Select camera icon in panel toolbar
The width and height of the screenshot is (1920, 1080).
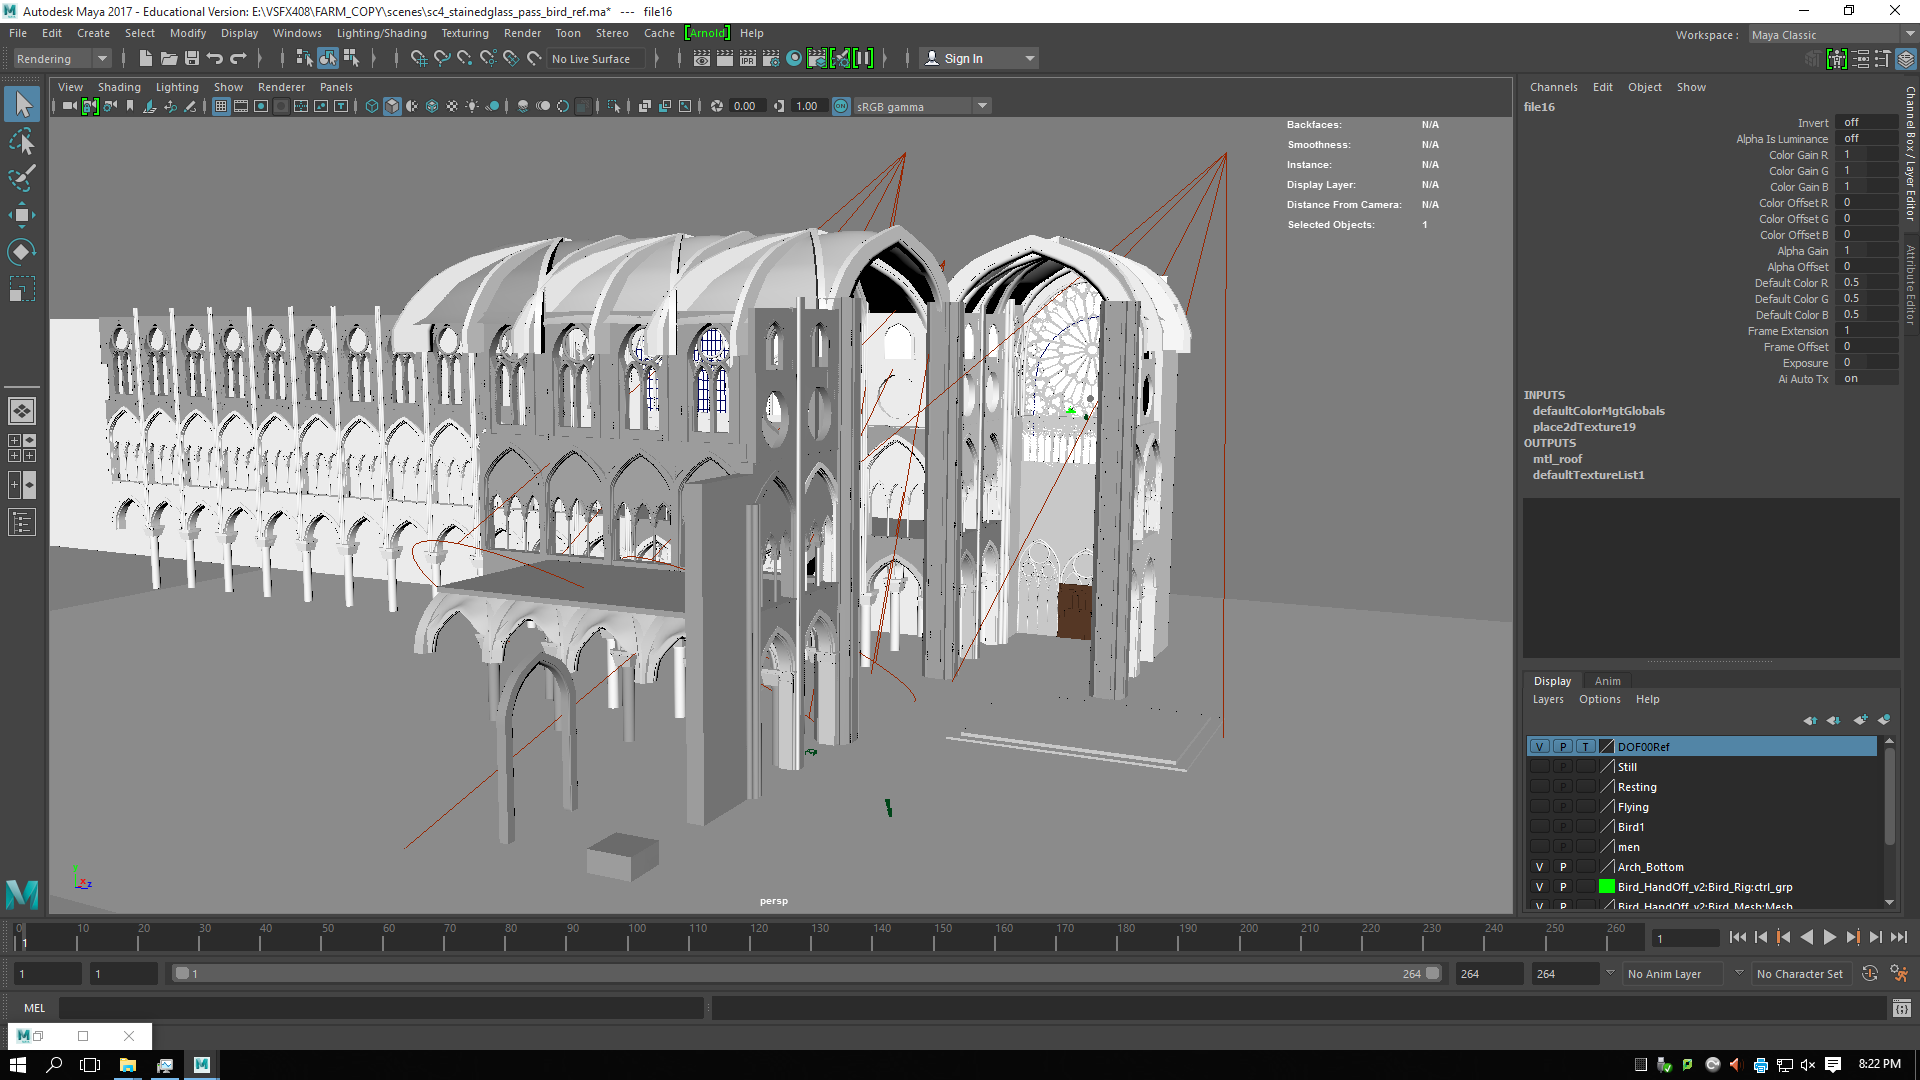(x=69, y=106)
